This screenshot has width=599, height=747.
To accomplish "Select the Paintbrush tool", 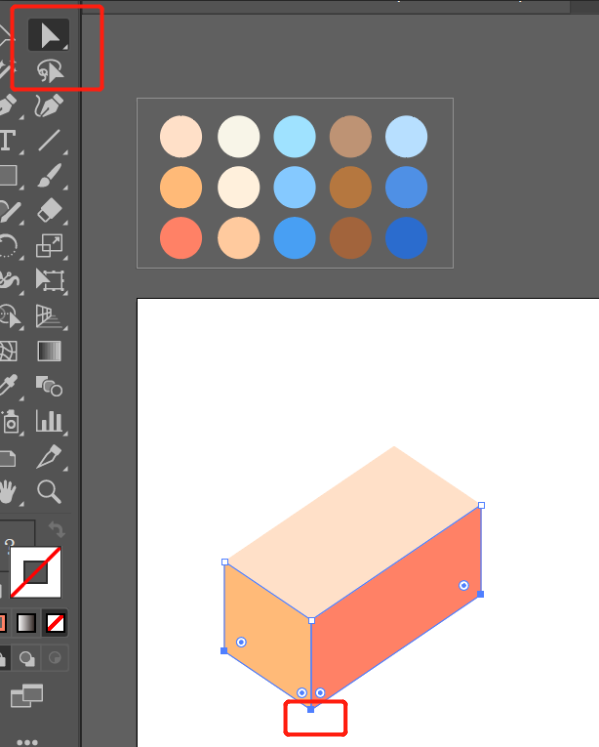I will (x=49, y=176).
